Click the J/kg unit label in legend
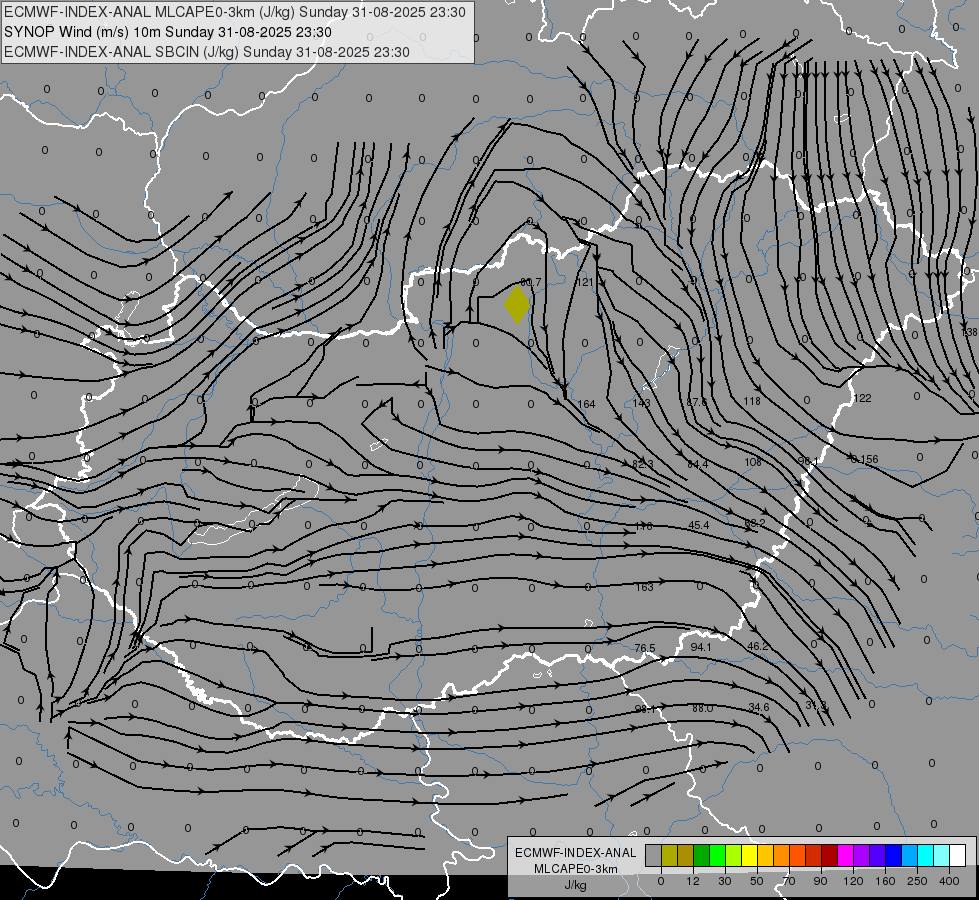This screenshot has height=900, width=979. 576,885
